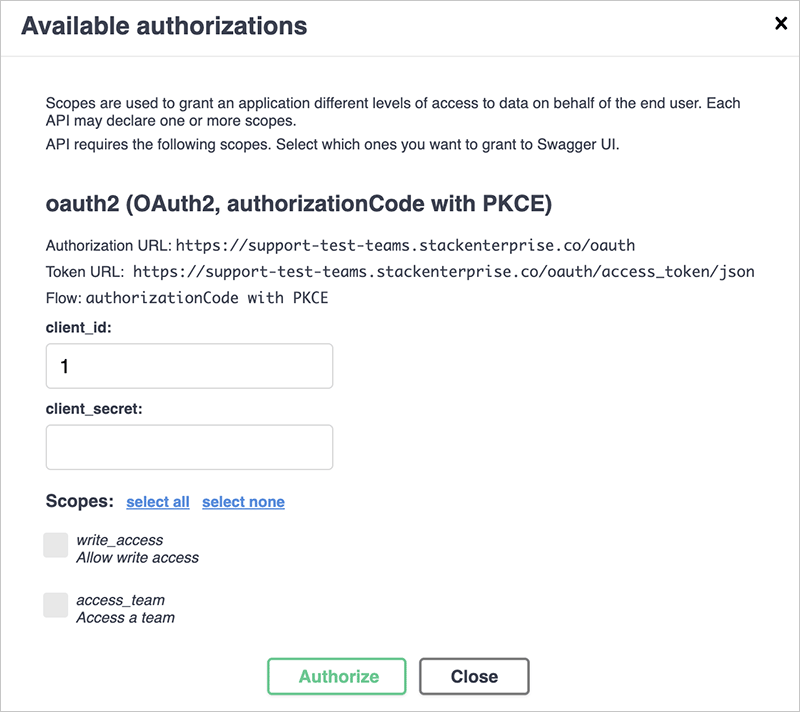Click the client_id input field
The image size is (800, 712).
coord(189,366)
